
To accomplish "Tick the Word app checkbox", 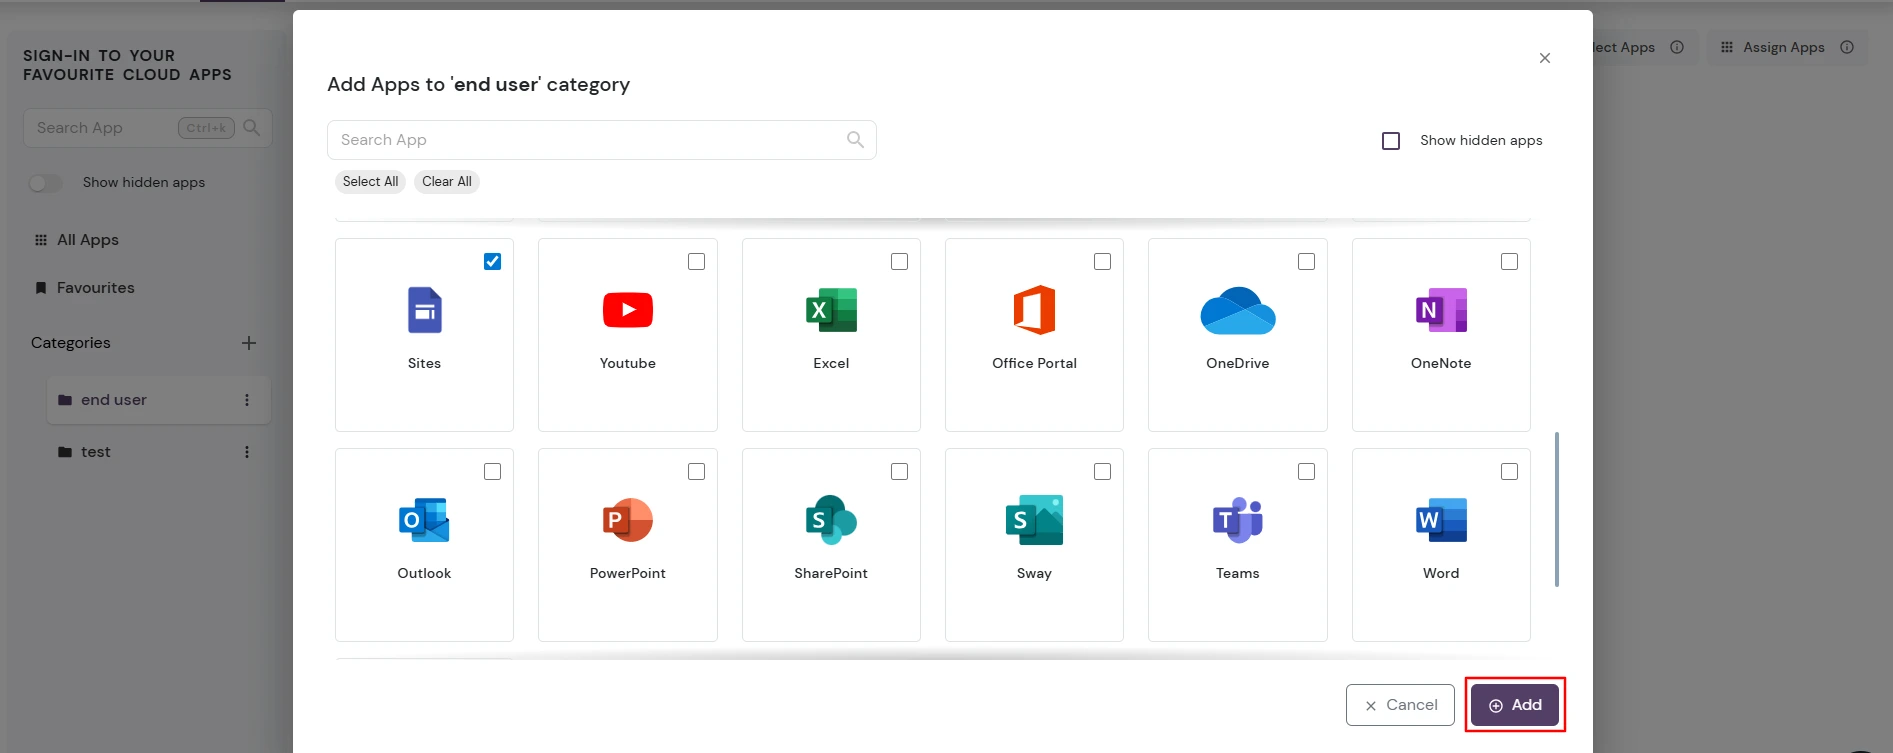I will pyautogui.click(x=1509, y=472).
